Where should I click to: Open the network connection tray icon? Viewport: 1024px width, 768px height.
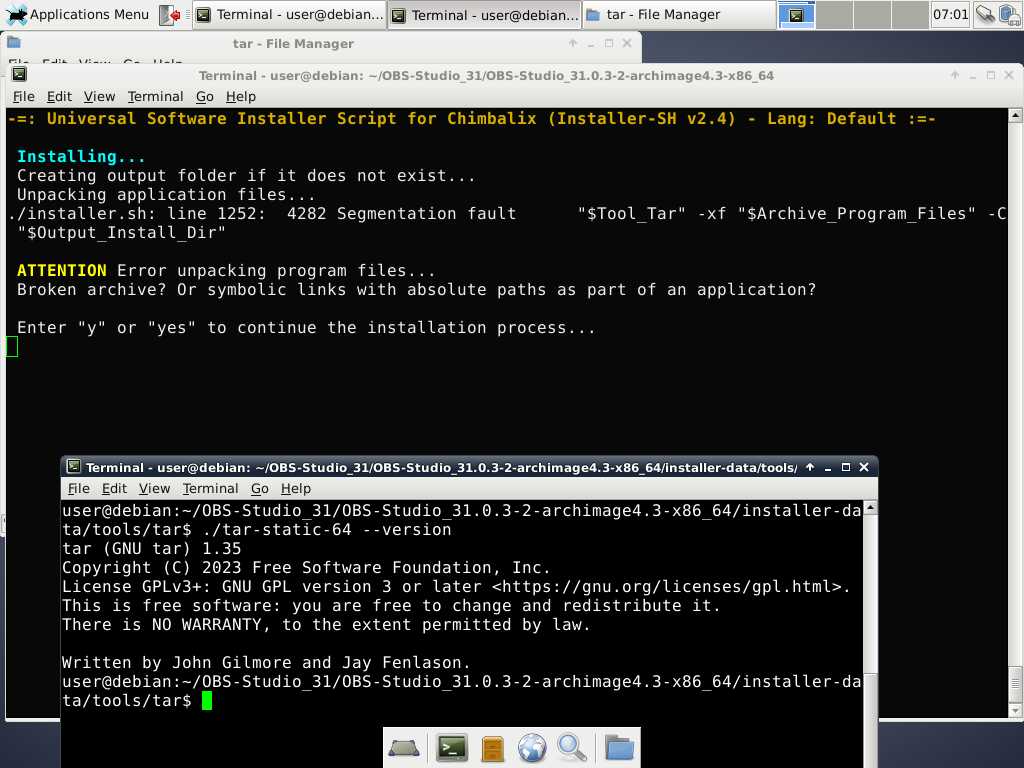tap(985, 14)
